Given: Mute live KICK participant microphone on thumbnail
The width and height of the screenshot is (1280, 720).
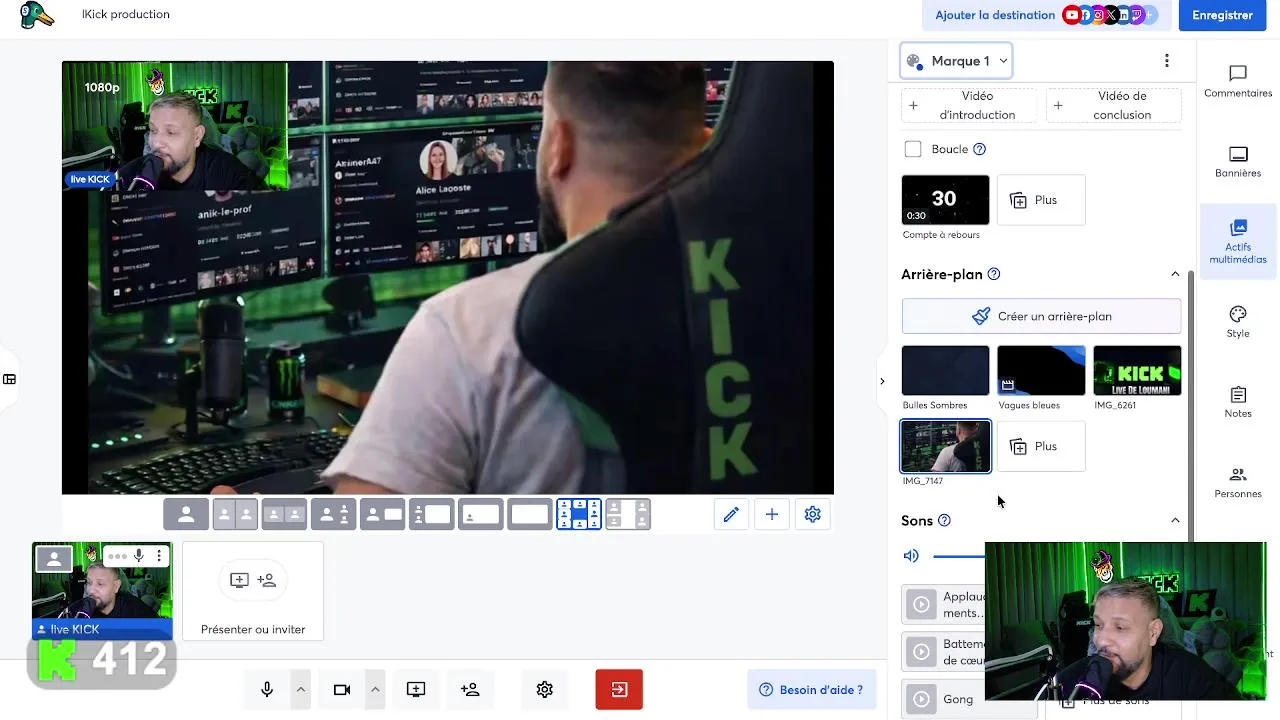Looking at the screenshot, I should click(x=139, y=556).
